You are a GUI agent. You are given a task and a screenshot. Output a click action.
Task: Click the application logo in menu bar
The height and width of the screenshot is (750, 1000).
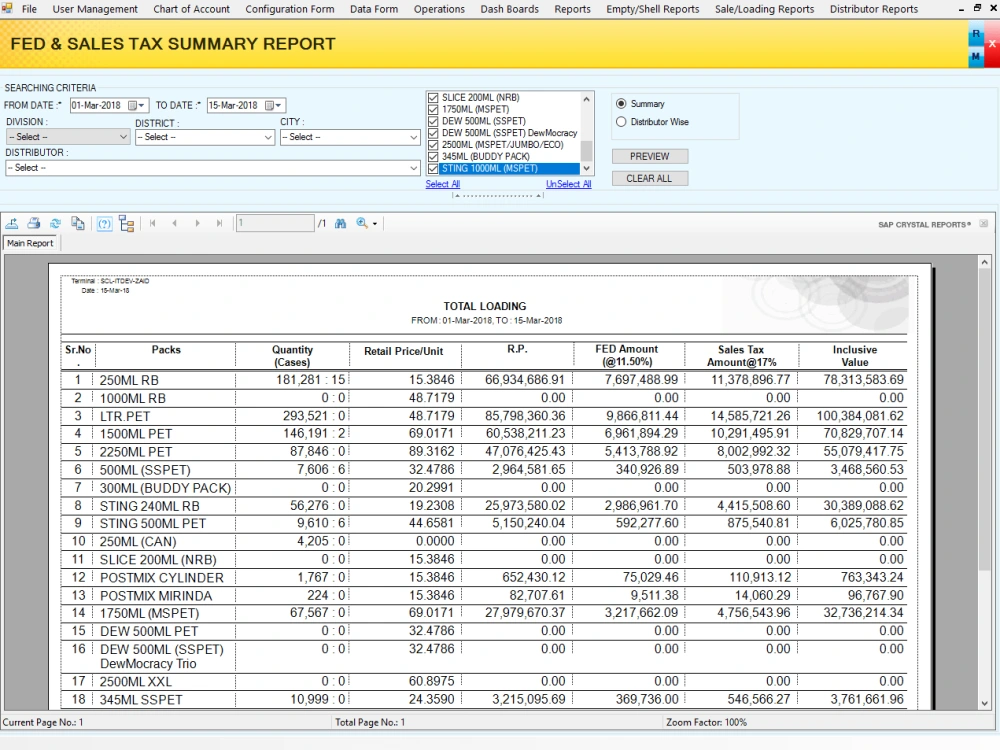click(7, 8)
